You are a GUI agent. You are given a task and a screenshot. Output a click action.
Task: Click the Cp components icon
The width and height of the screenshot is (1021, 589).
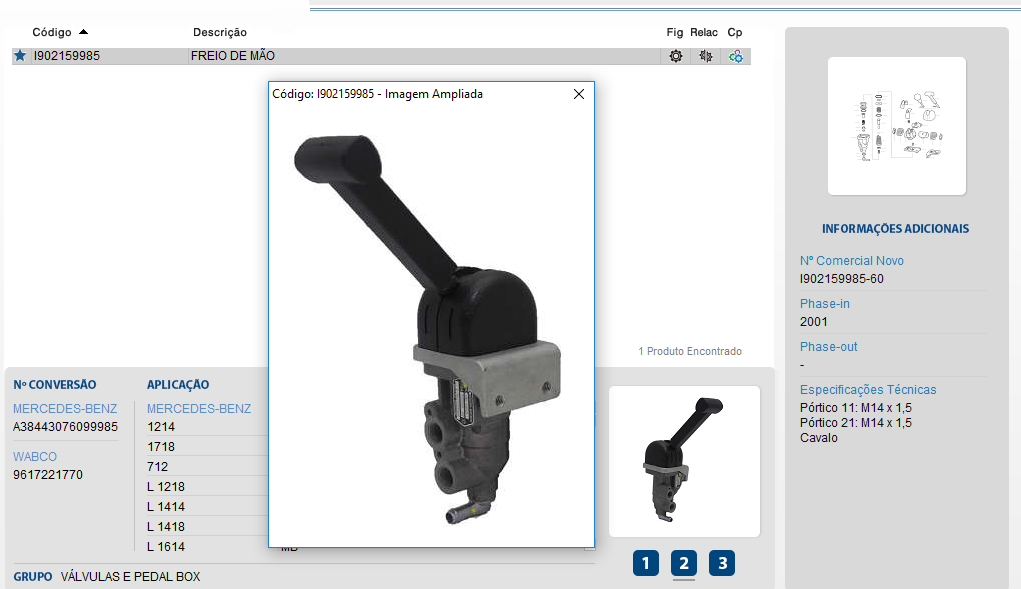coord(736,56)
